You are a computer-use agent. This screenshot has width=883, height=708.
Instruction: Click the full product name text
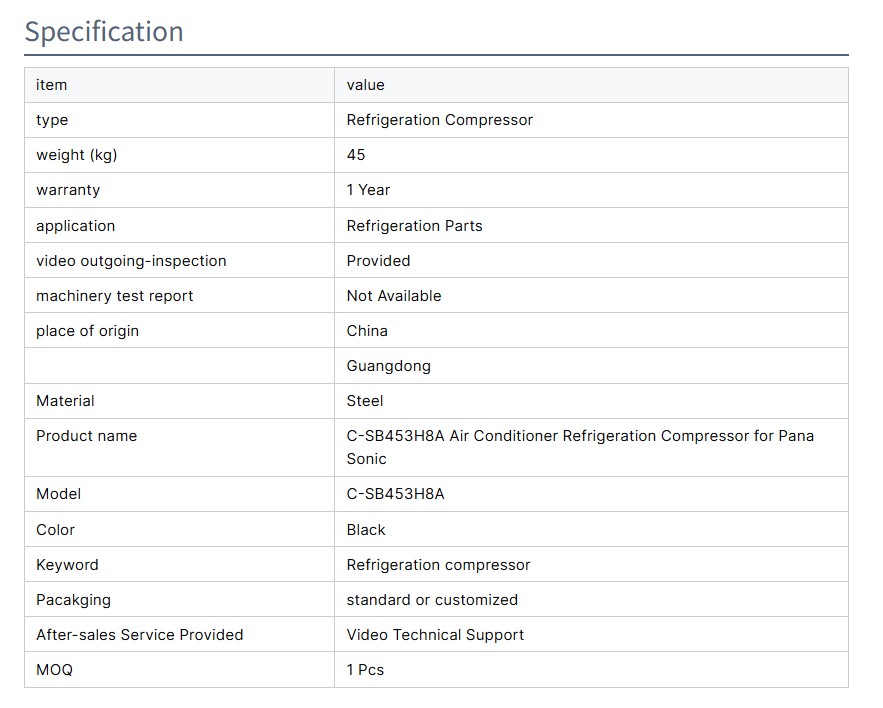[x=580, y=447]
